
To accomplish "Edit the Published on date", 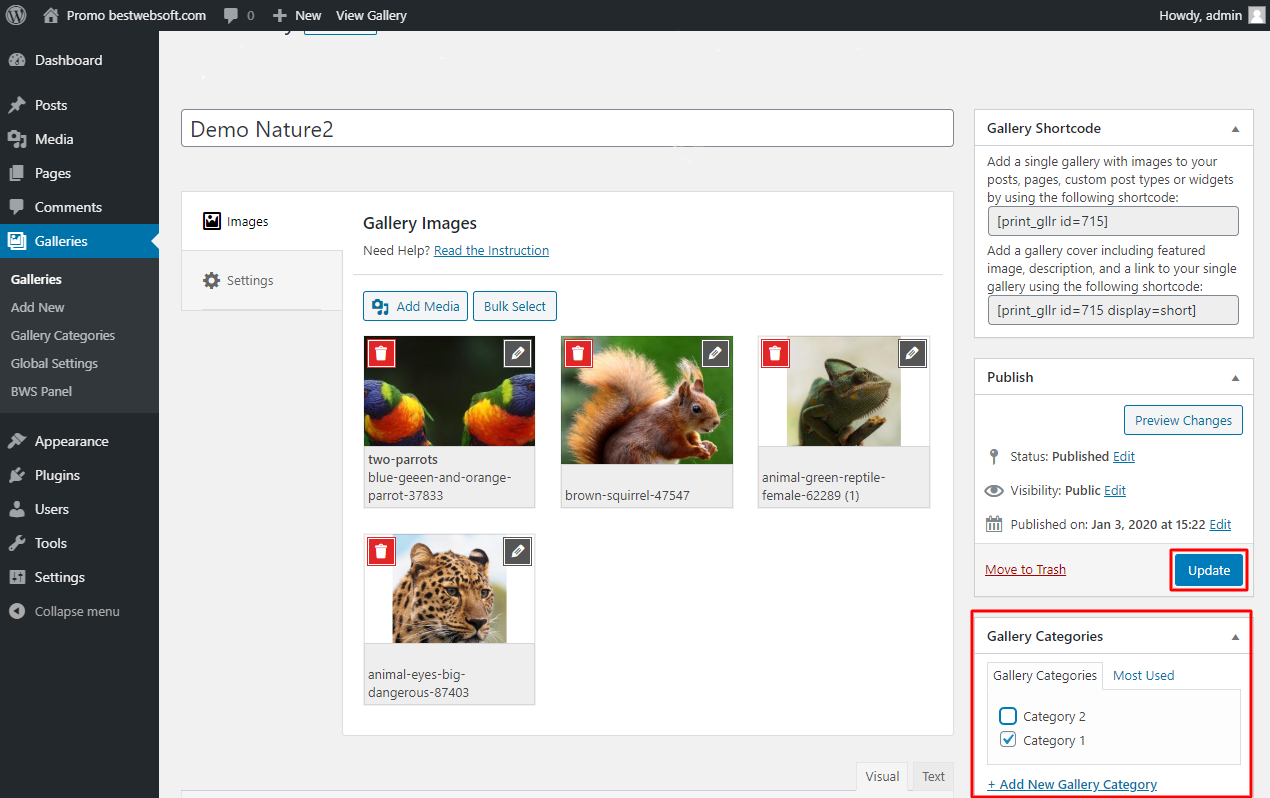I will [1220, 524].
